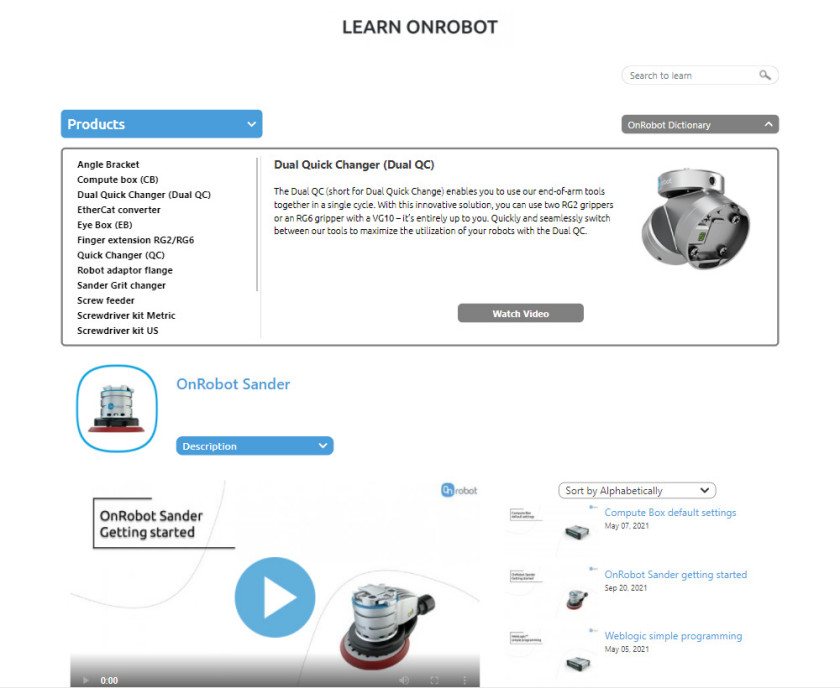Select Screwdriver kit Metric entry
This screenshot has width=840, height=688.
point(126,316)
